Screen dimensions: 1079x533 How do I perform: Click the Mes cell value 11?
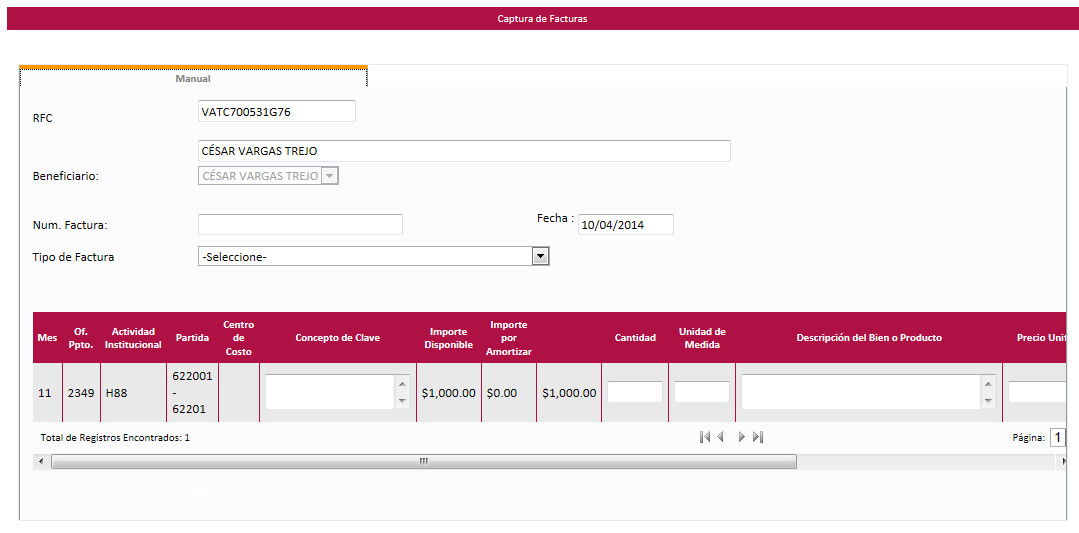click(45, 393)
